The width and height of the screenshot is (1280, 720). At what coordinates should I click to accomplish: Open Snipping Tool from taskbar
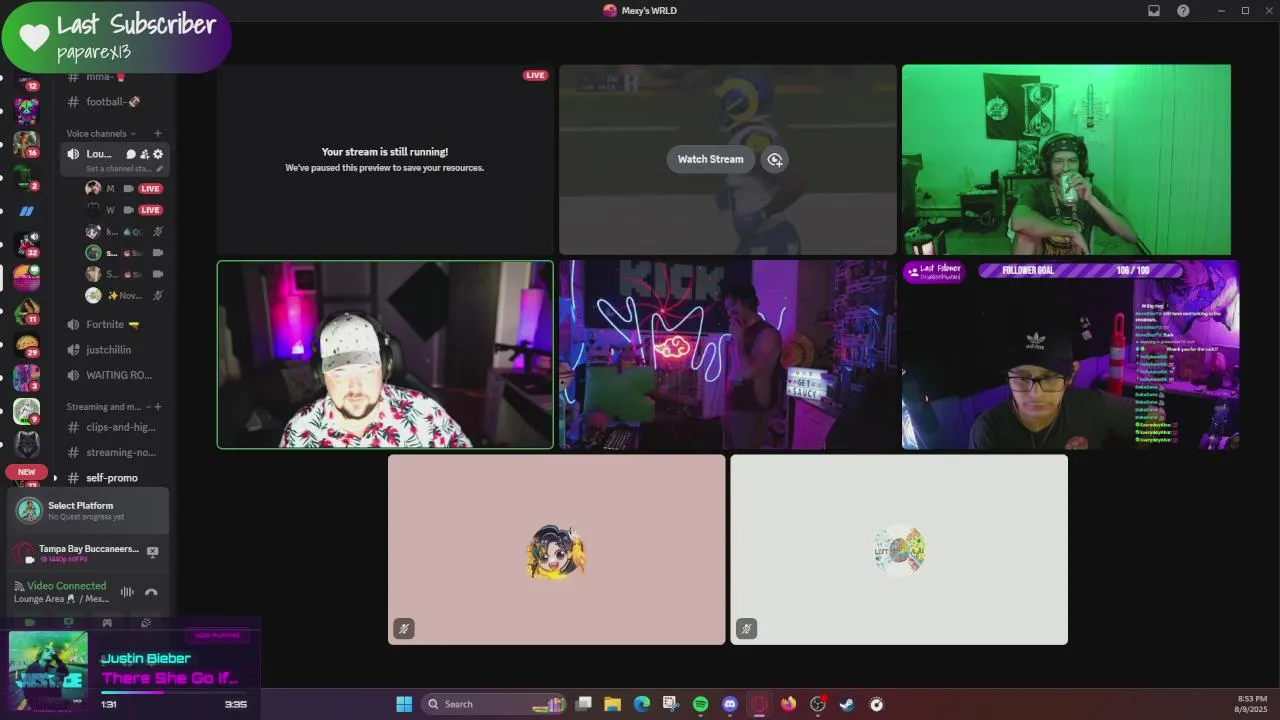point(671,704)
